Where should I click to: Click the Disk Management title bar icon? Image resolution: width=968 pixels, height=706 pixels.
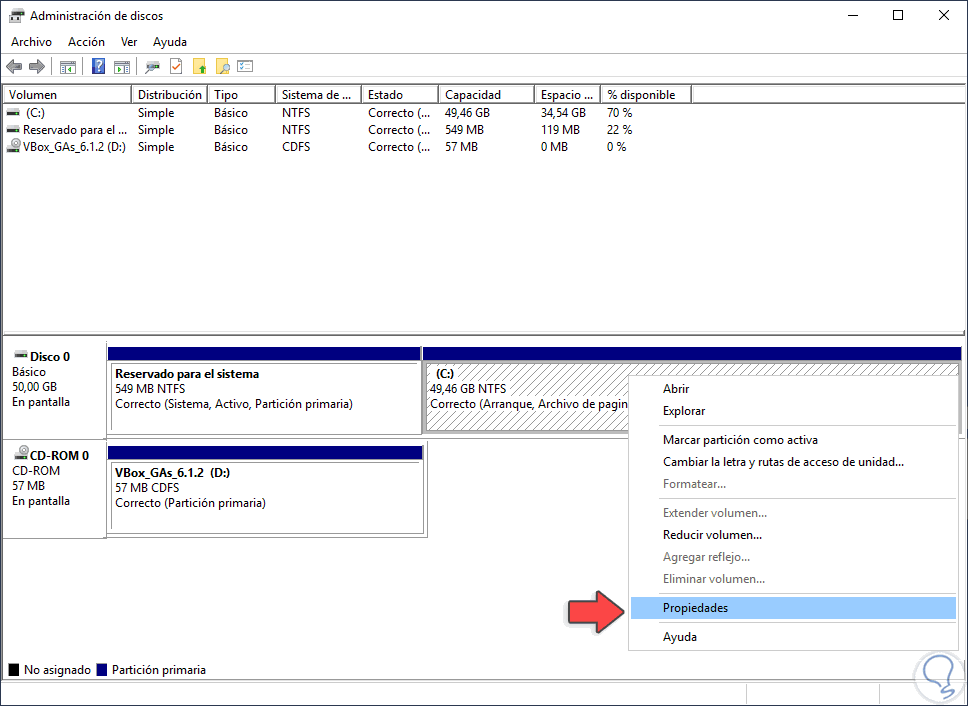[x=16, y=15]
